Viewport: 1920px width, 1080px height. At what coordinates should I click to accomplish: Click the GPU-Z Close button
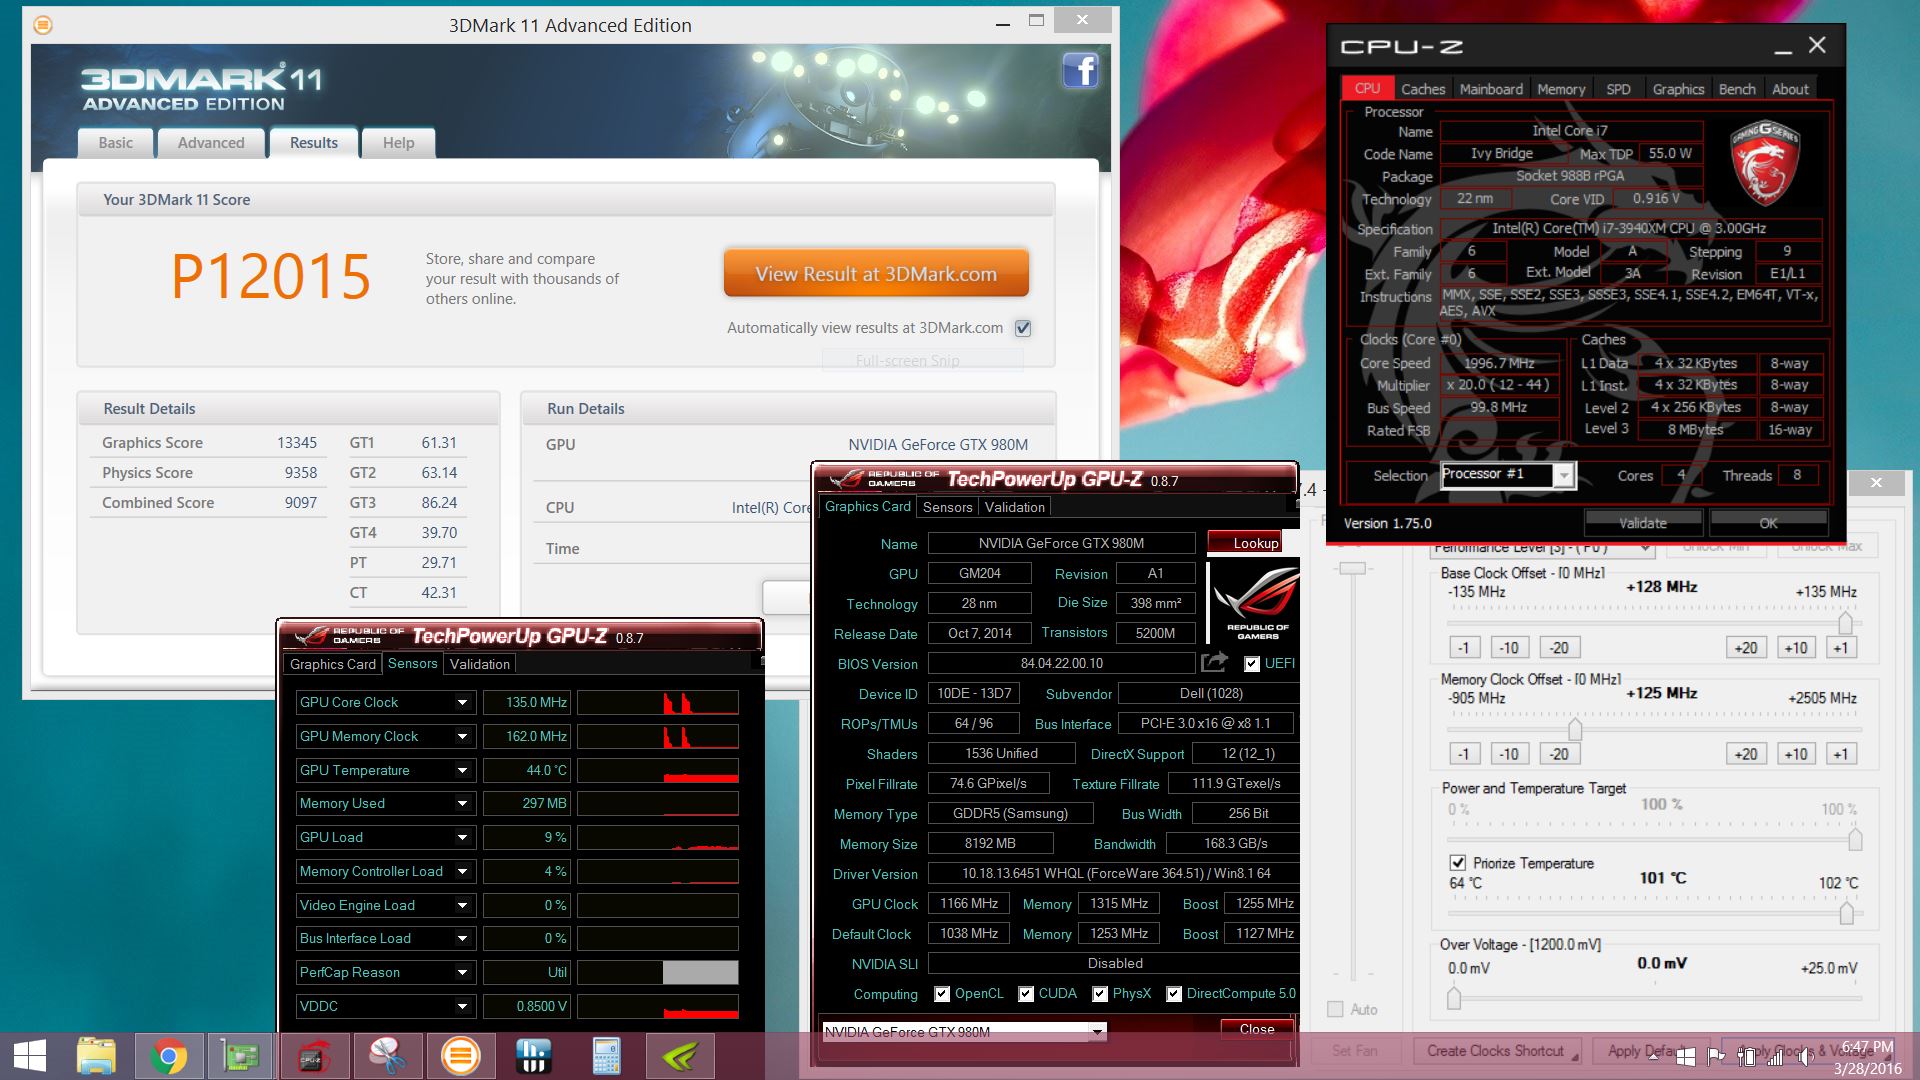click(1257, 1029)
